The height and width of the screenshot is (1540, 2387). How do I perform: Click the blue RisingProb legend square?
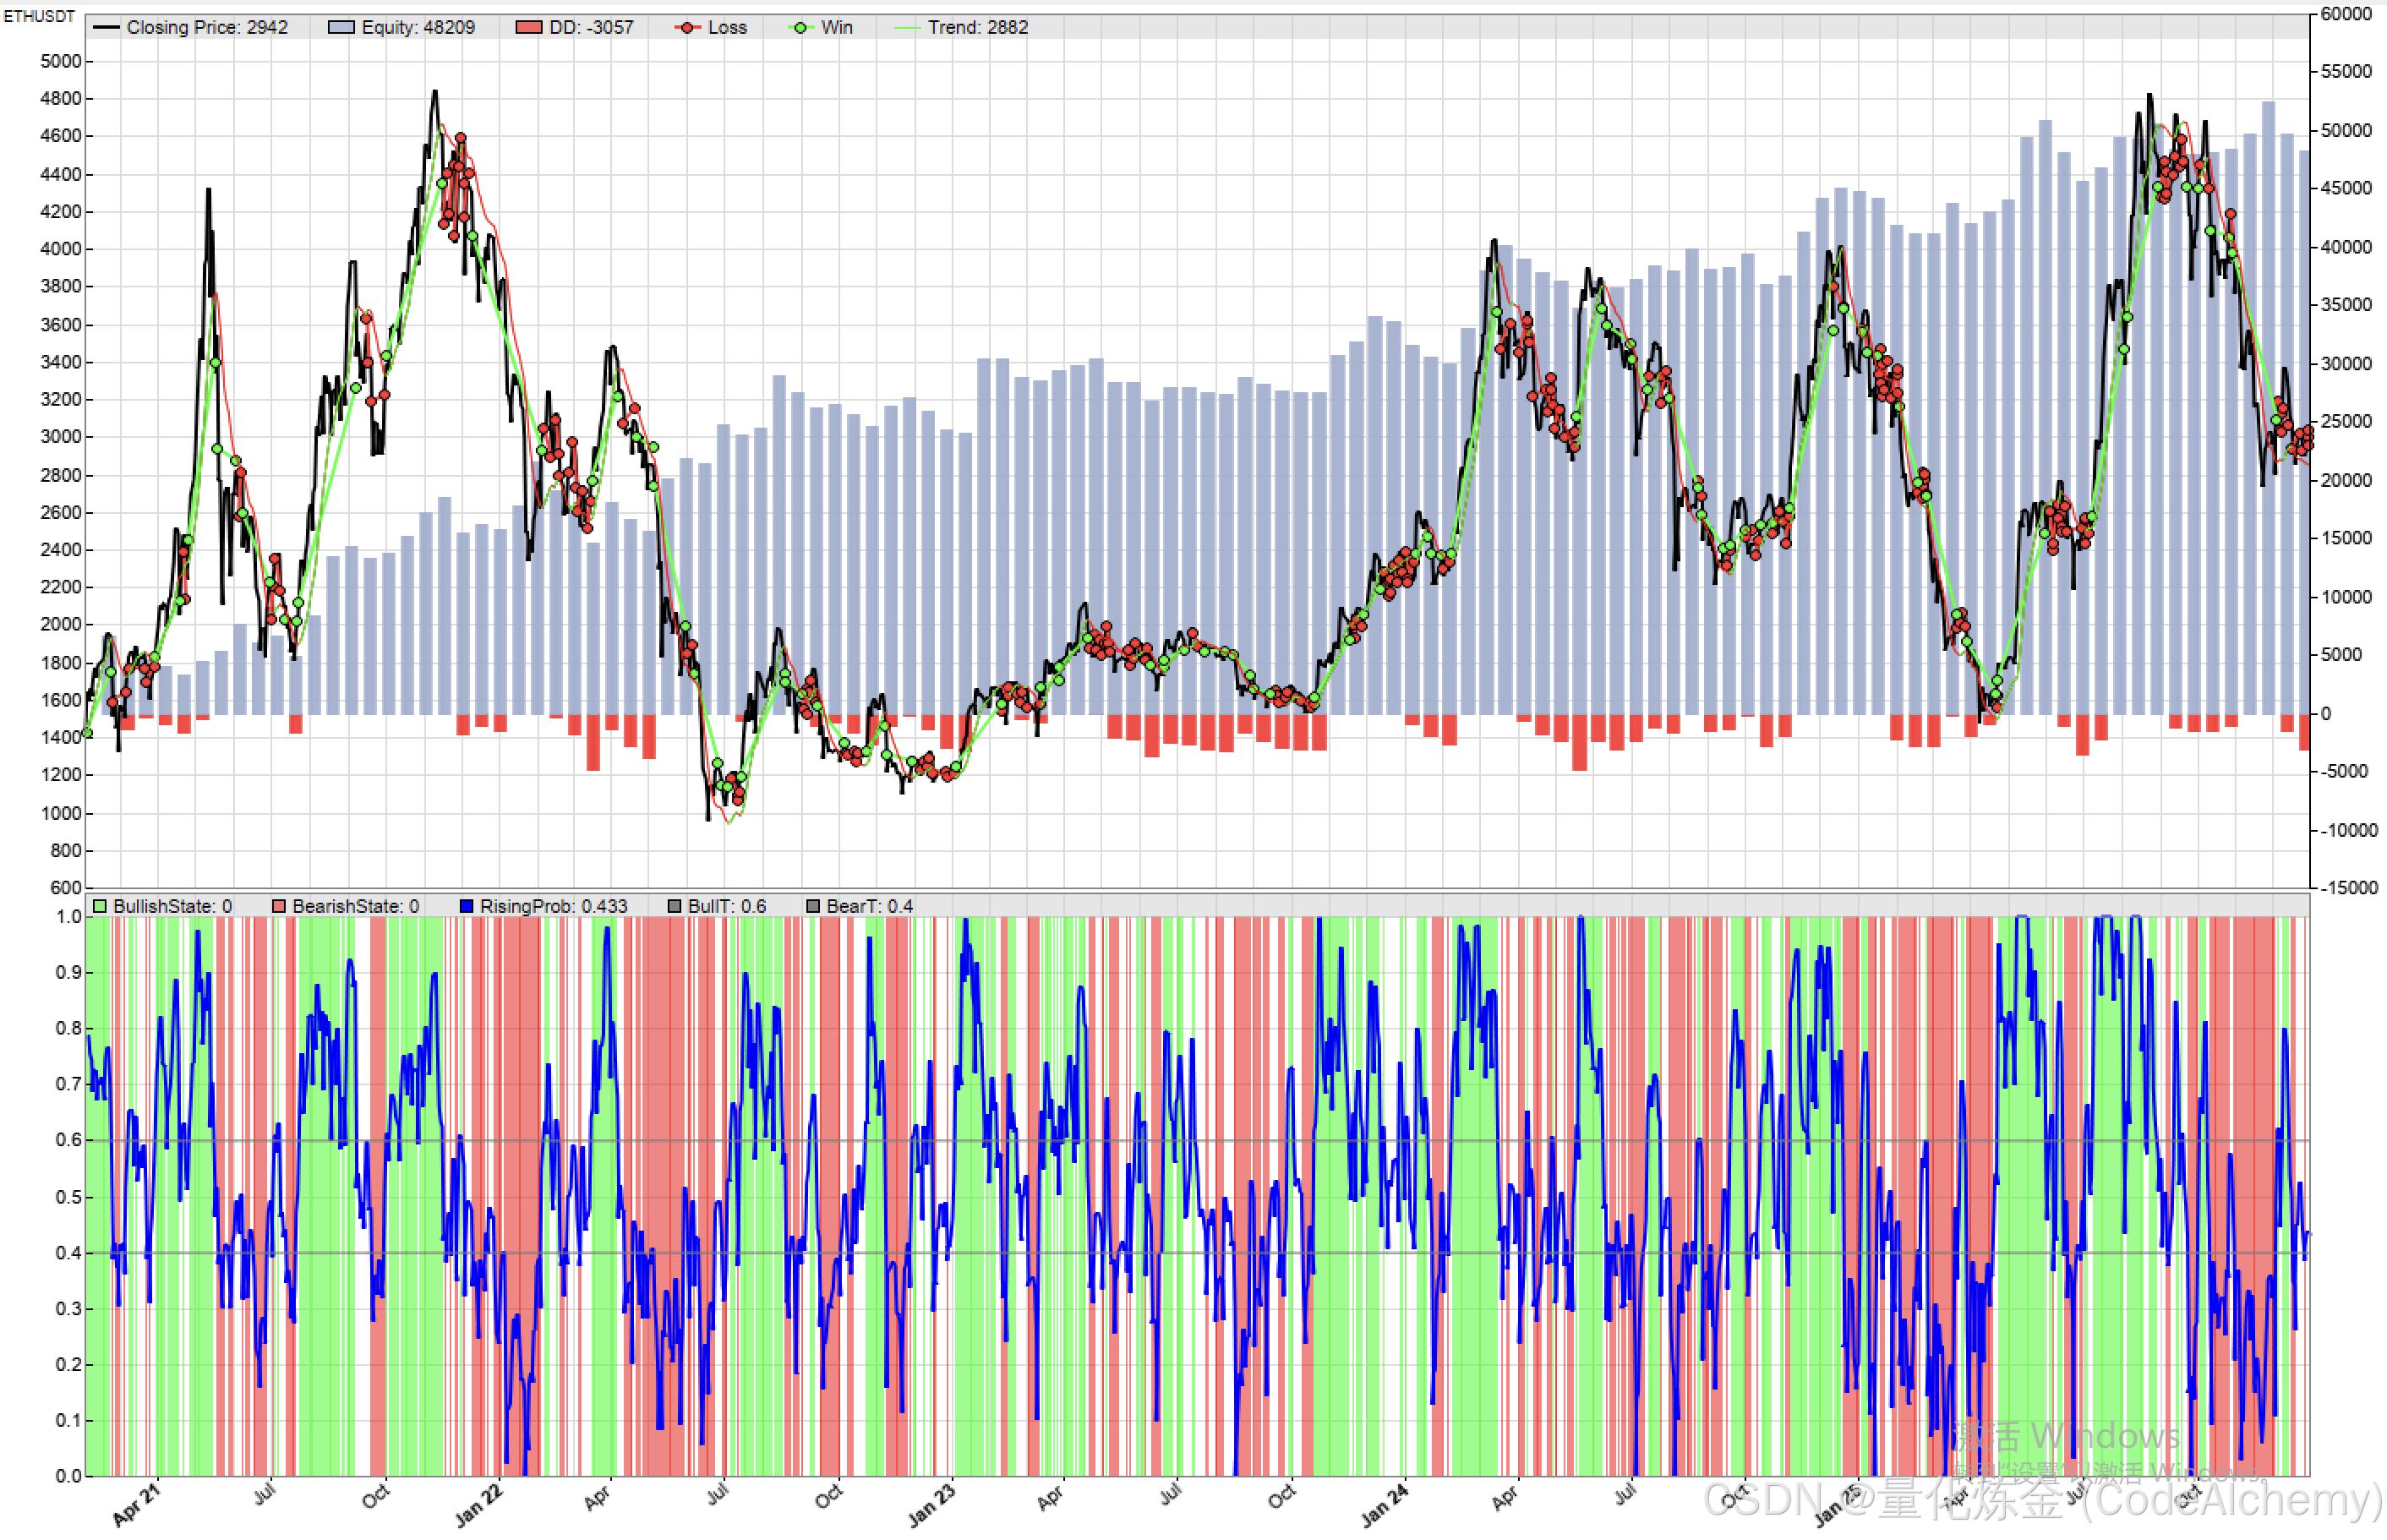pos(466,906)
